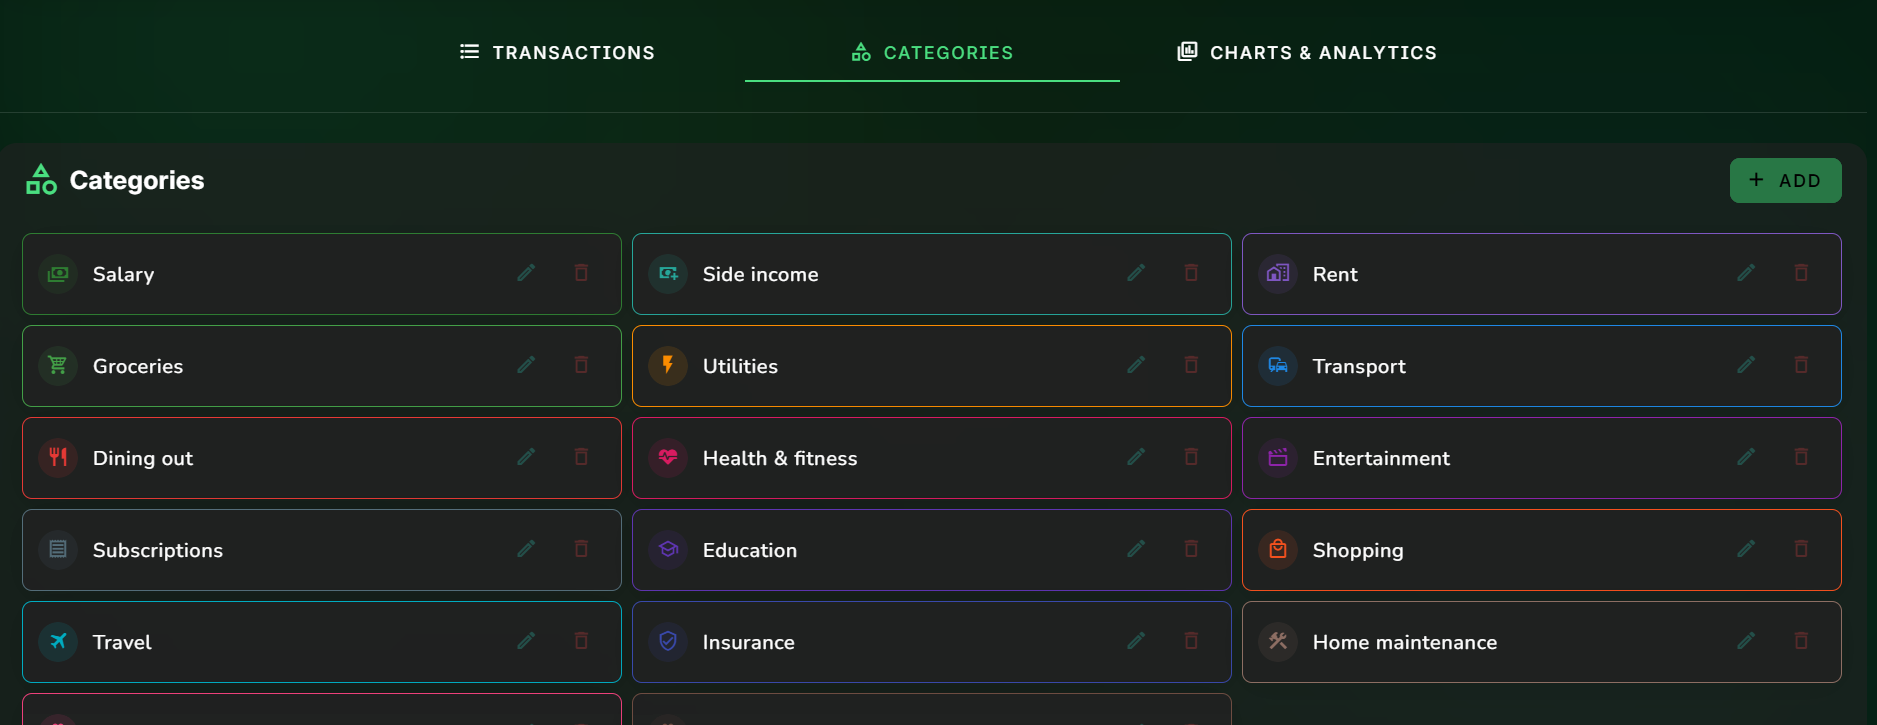Click the Utilities lightning bolt icon
This screenshot has height=725, width=1877.
pyautogui.click(x=668, y=366)
